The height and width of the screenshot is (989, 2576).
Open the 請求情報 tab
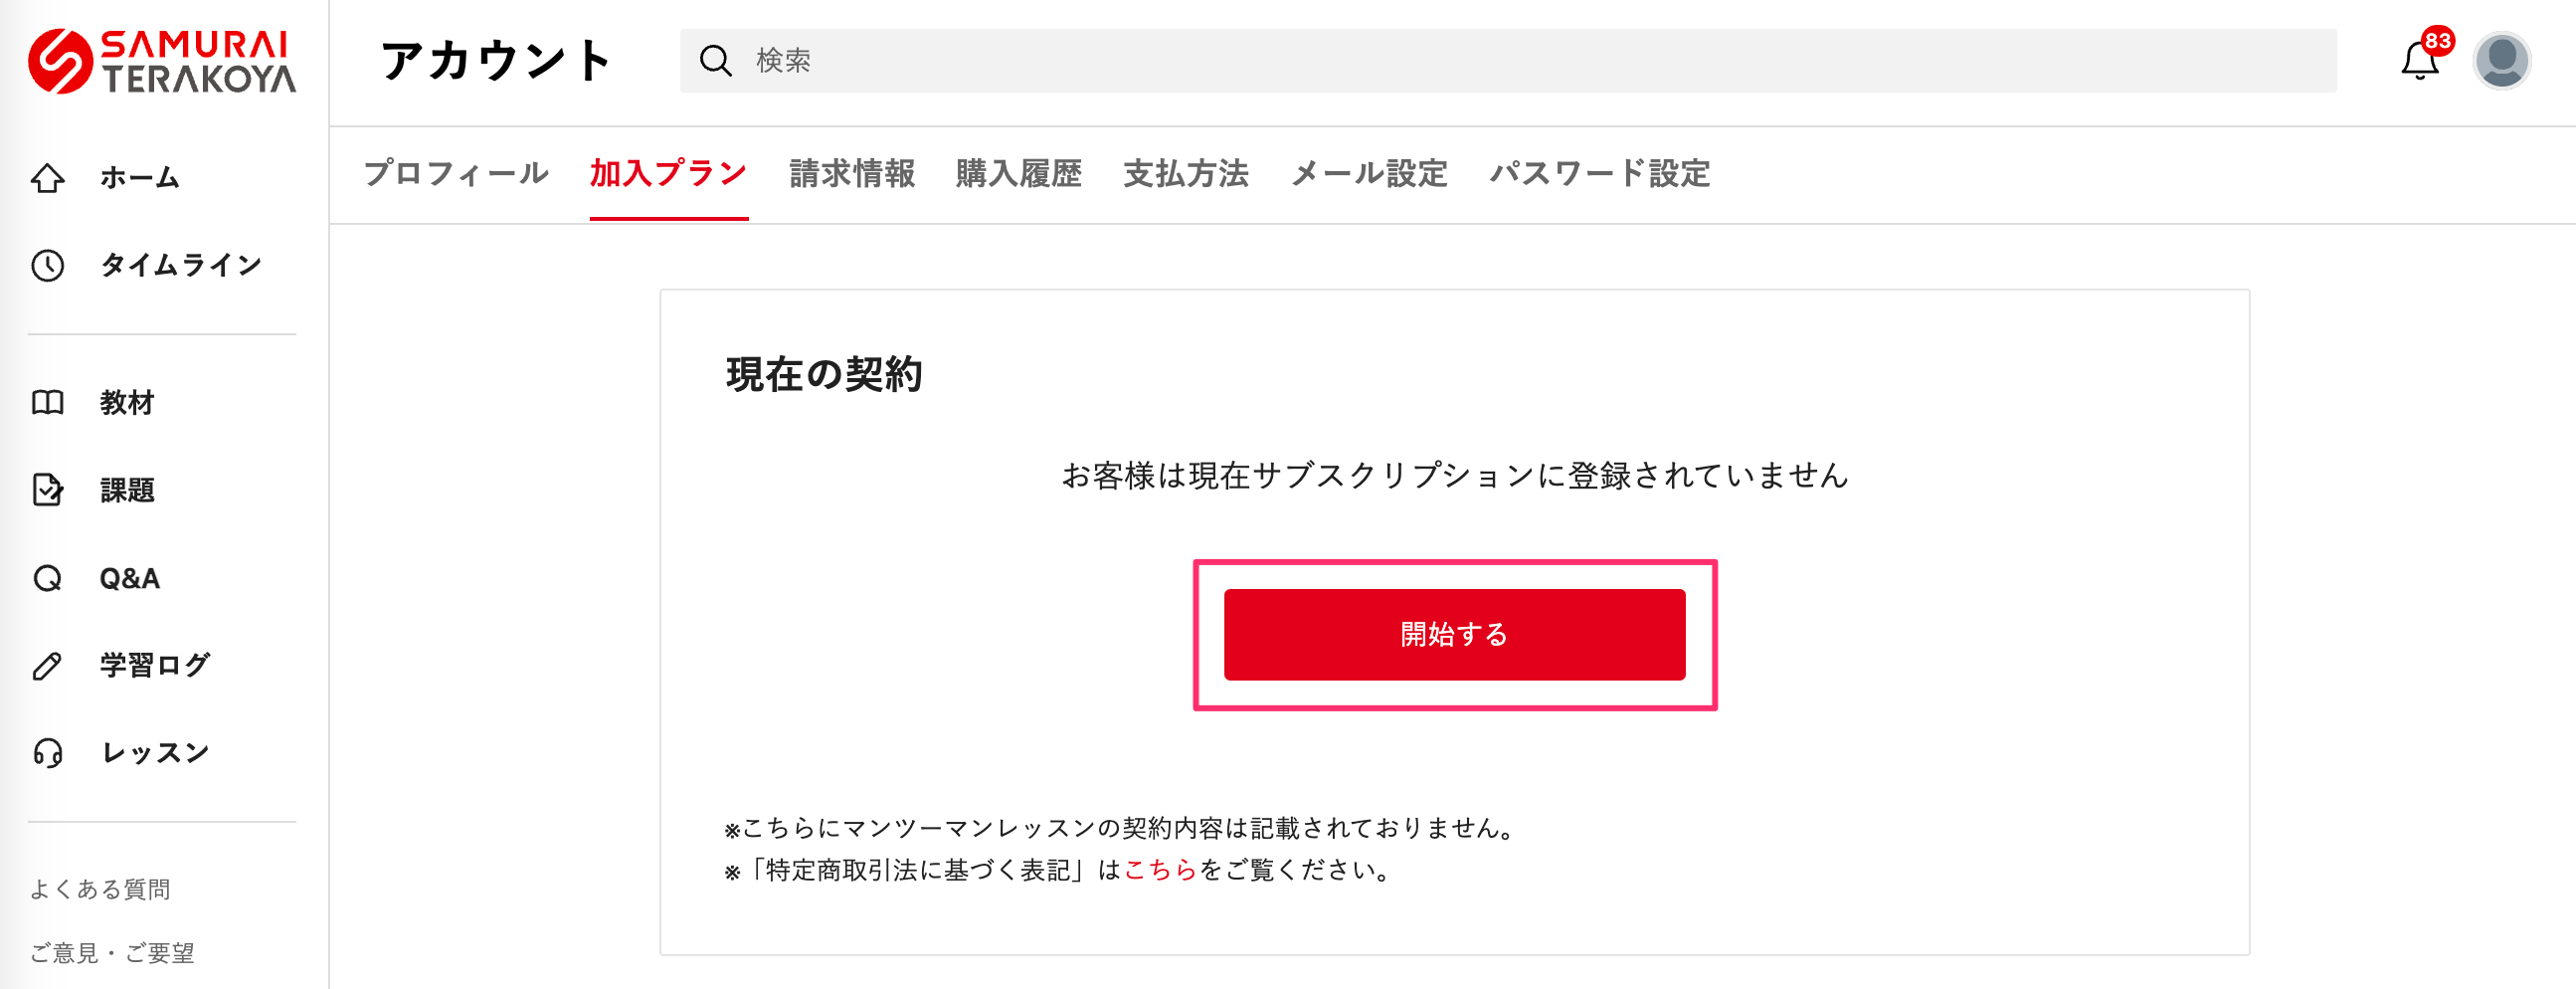coord(852,174)
